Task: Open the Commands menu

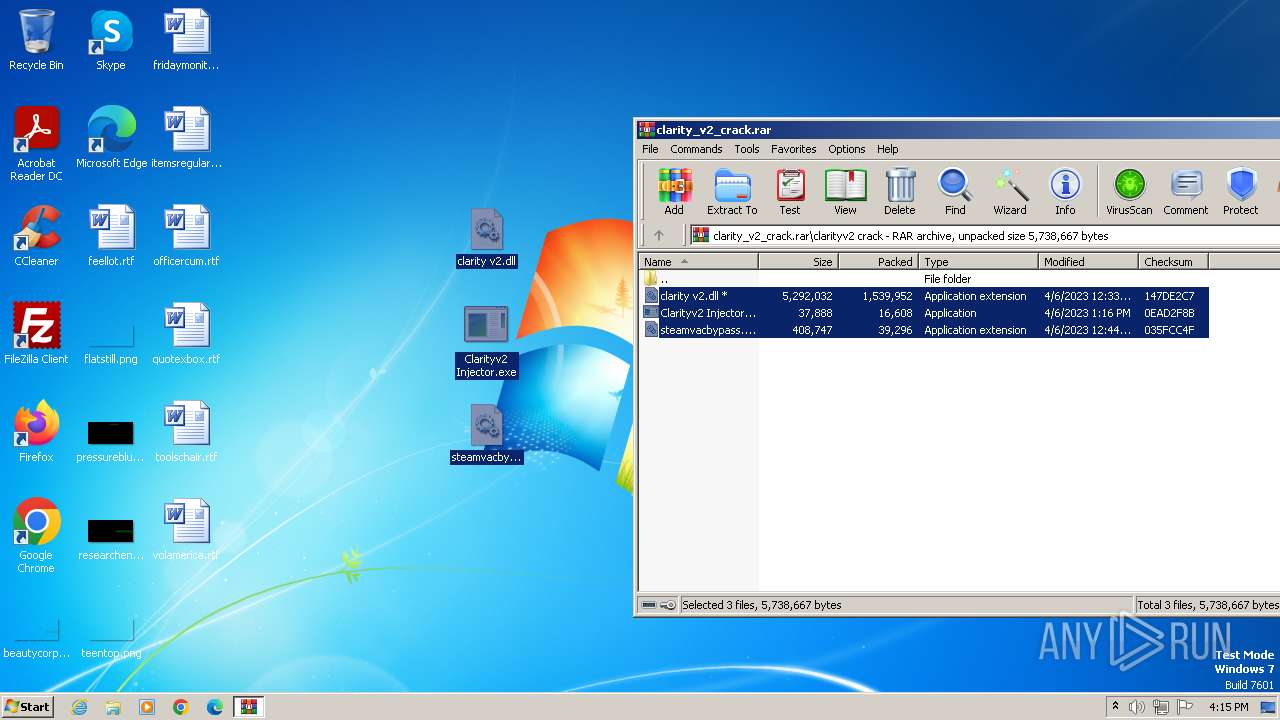Action: coord(696,149)
